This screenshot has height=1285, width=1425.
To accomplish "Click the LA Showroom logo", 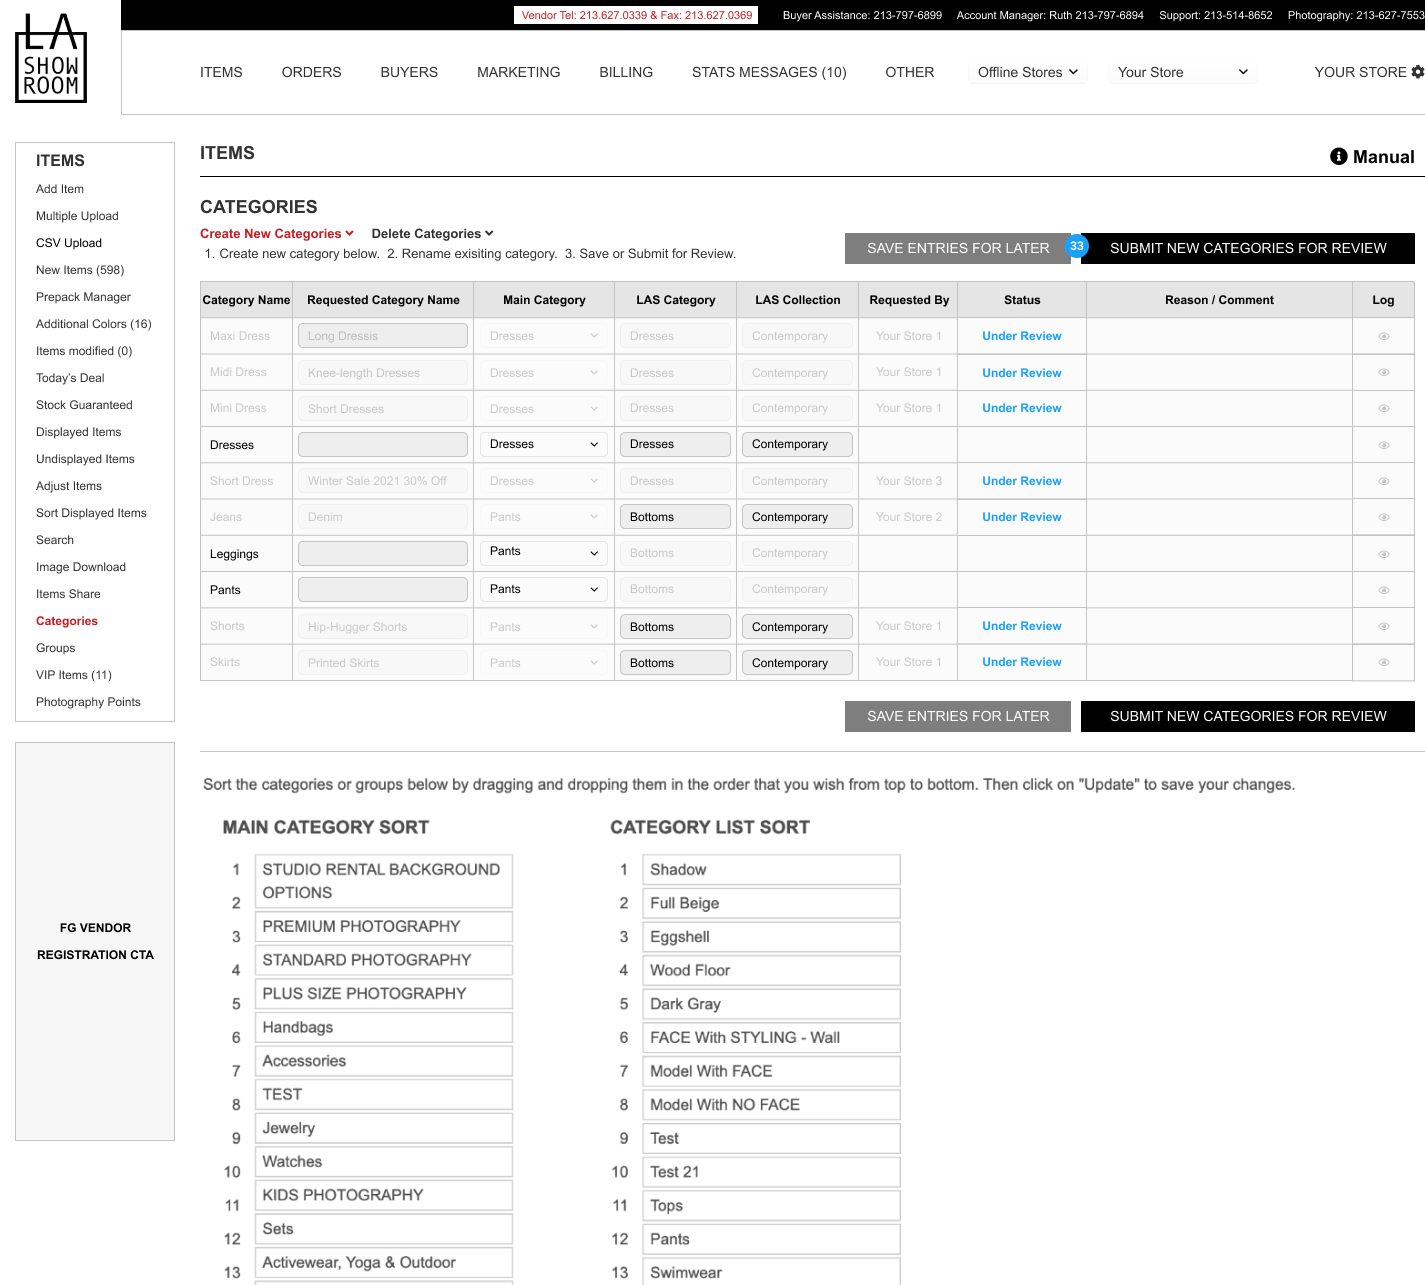I will 51,58.
